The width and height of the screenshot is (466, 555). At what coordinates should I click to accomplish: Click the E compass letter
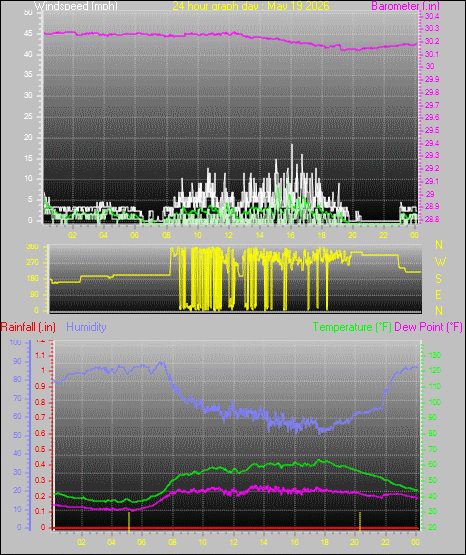coord(439,294)
